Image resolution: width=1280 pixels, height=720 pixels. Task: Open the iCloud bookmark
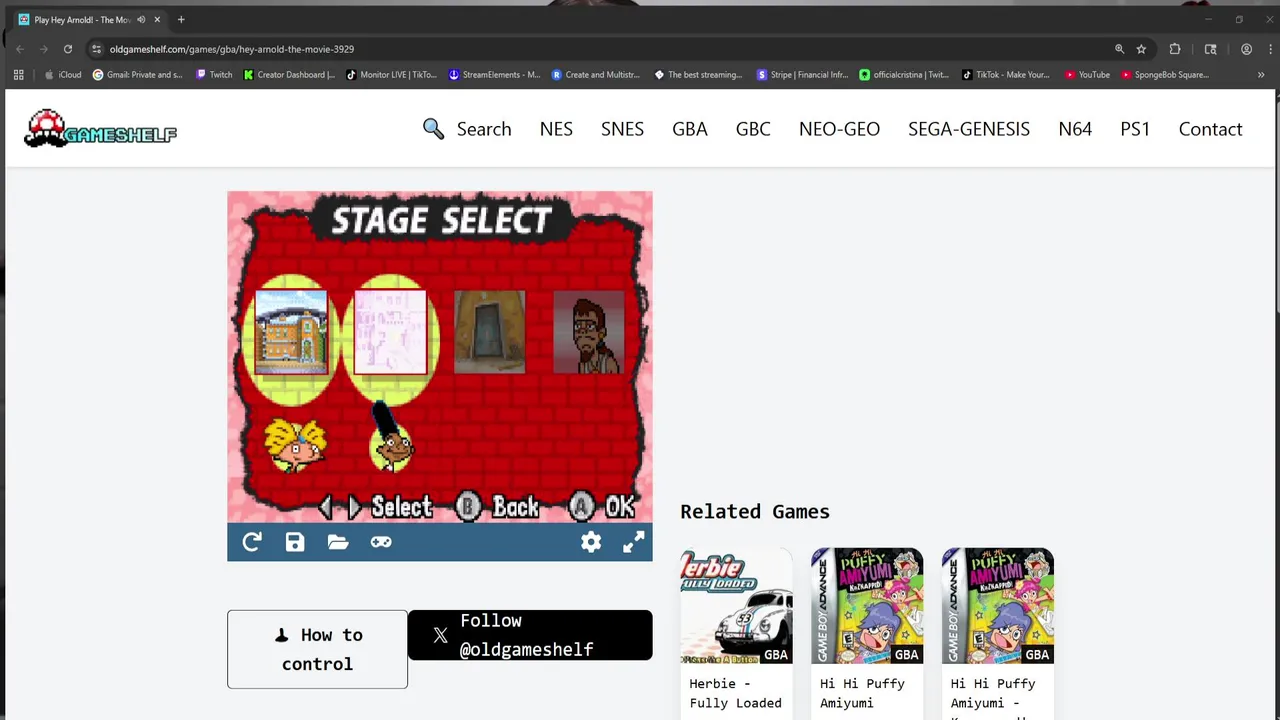(63, 75)
